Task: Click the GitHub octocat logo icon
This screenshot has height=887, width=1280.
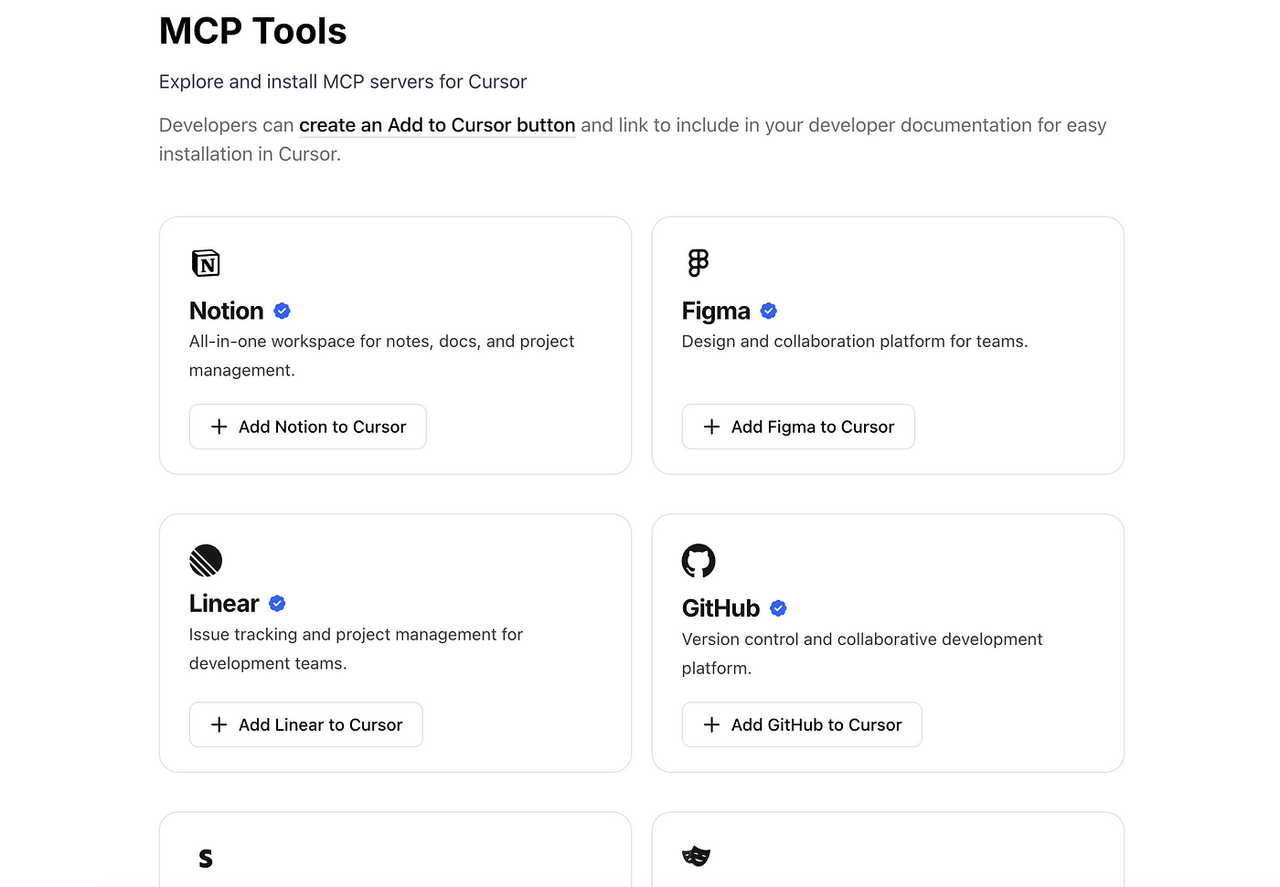Action: pyautogui.click(x=698, y=560)
